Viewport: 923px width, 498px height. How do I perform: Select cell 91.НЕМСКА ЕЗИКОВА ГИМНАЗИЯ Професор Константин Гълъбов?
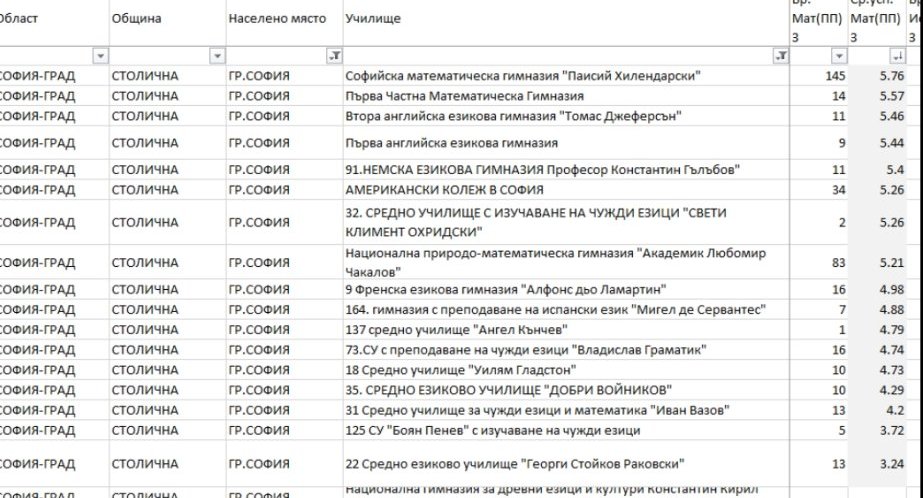[x=566, y=170]
